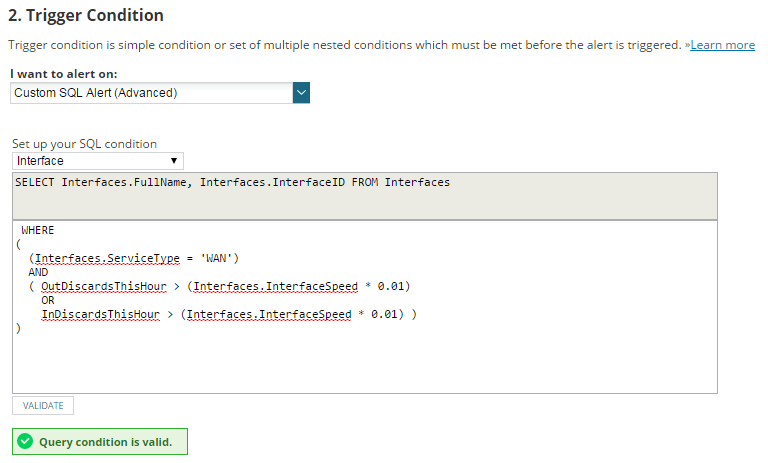The width and height of the screenshot is (768, 463).
Task: Expand the Interface SQL condition dropdown
Action: pyautogui.click(x=97, y=161)
